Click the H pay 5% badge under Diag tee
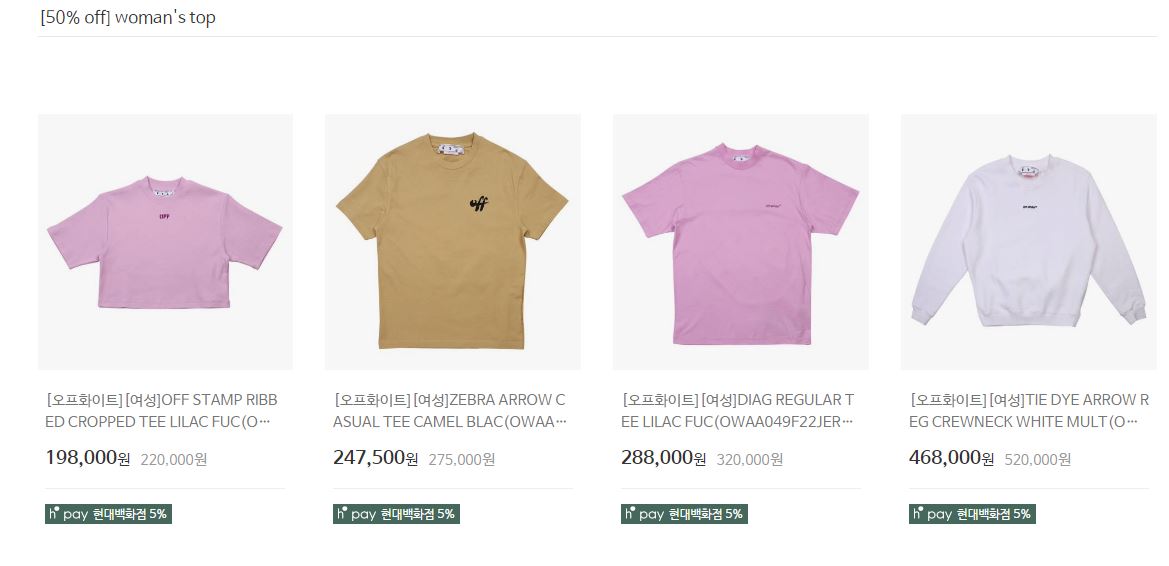 [684, 514]
